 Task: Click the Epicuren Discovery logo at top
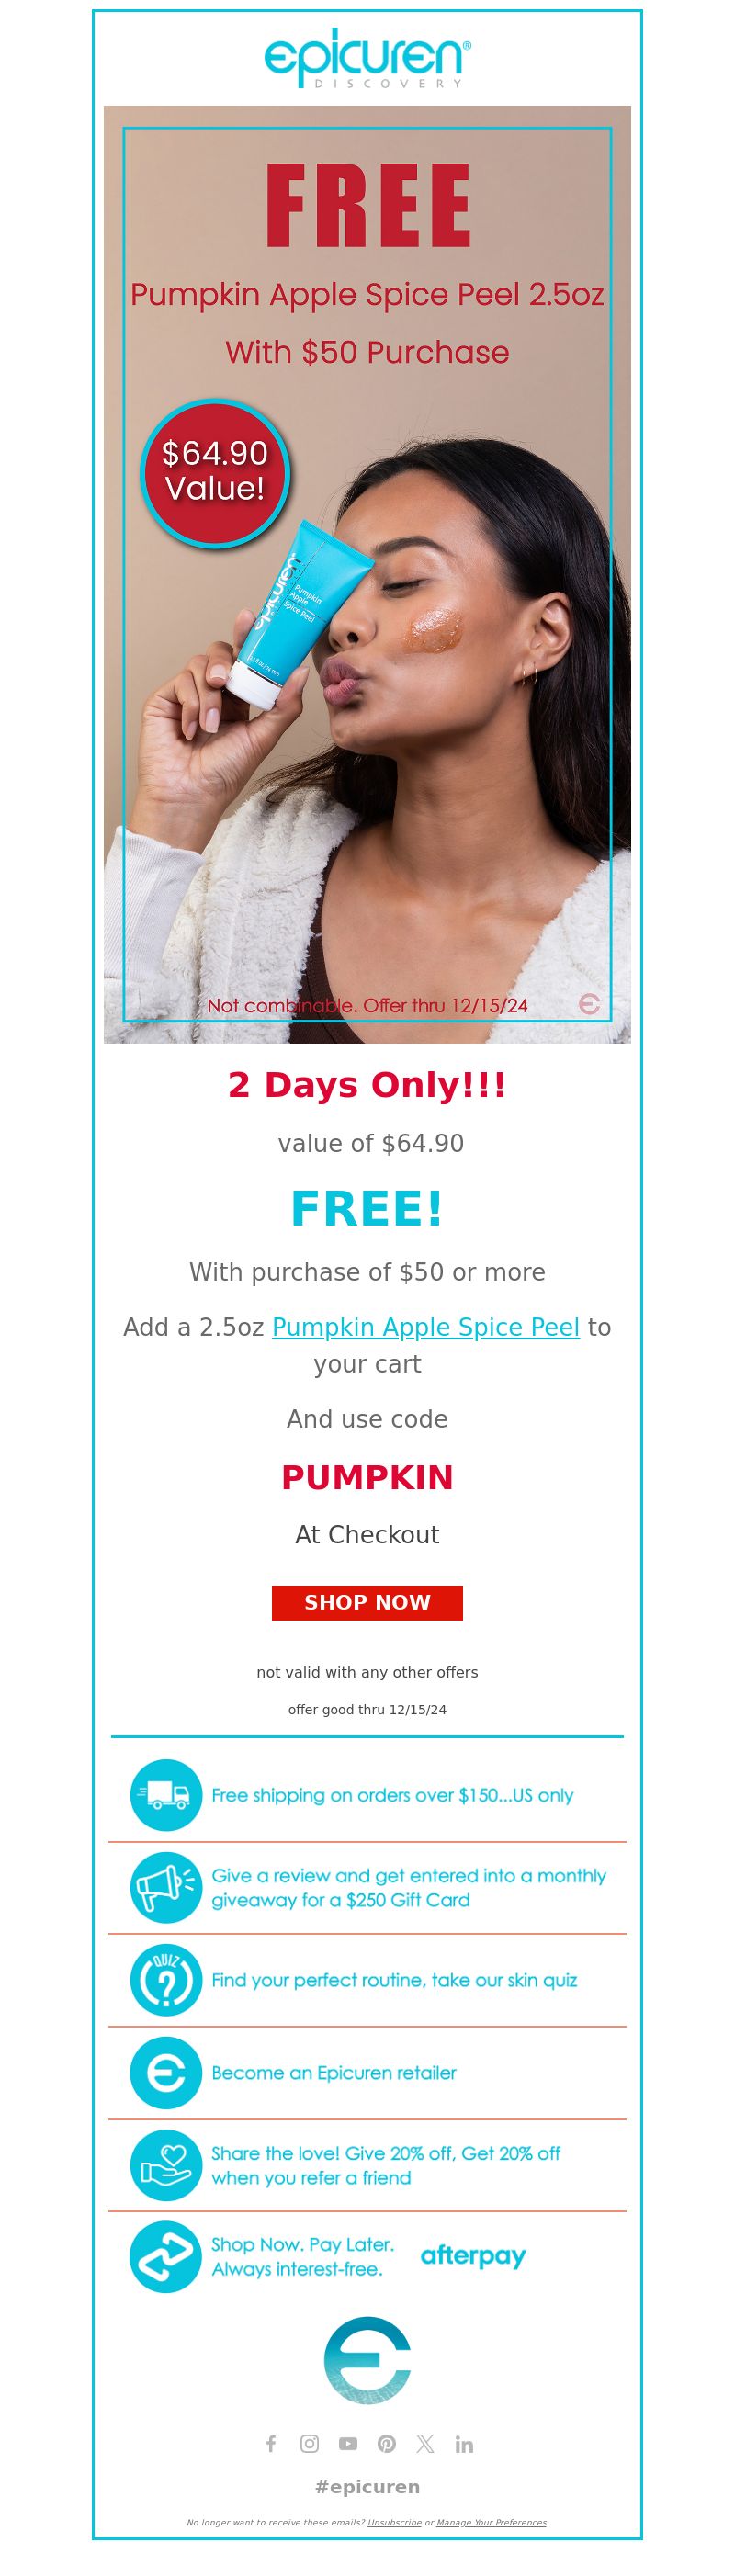click(367, 58)
